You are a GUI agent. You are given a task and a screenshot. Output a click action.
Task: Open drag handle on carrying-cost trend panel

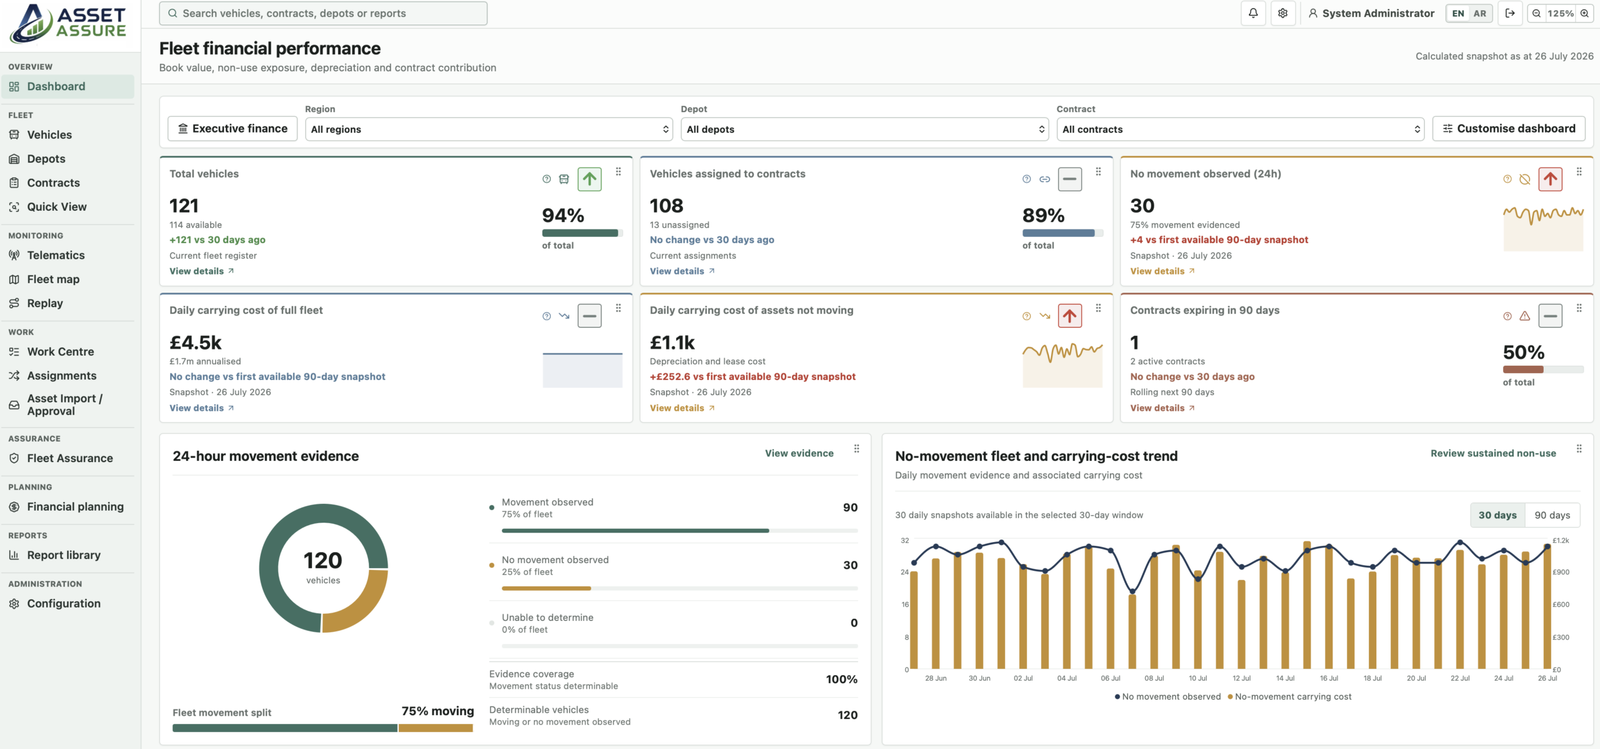[1579, 449]
